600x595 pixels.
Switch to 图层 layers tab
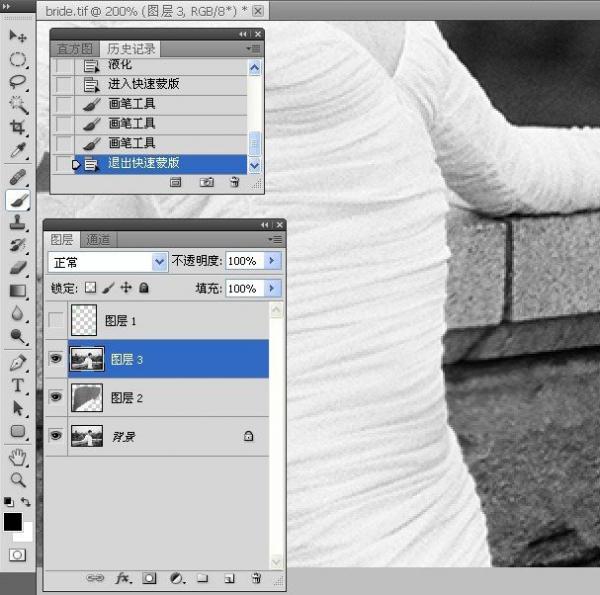click(62, 239)
